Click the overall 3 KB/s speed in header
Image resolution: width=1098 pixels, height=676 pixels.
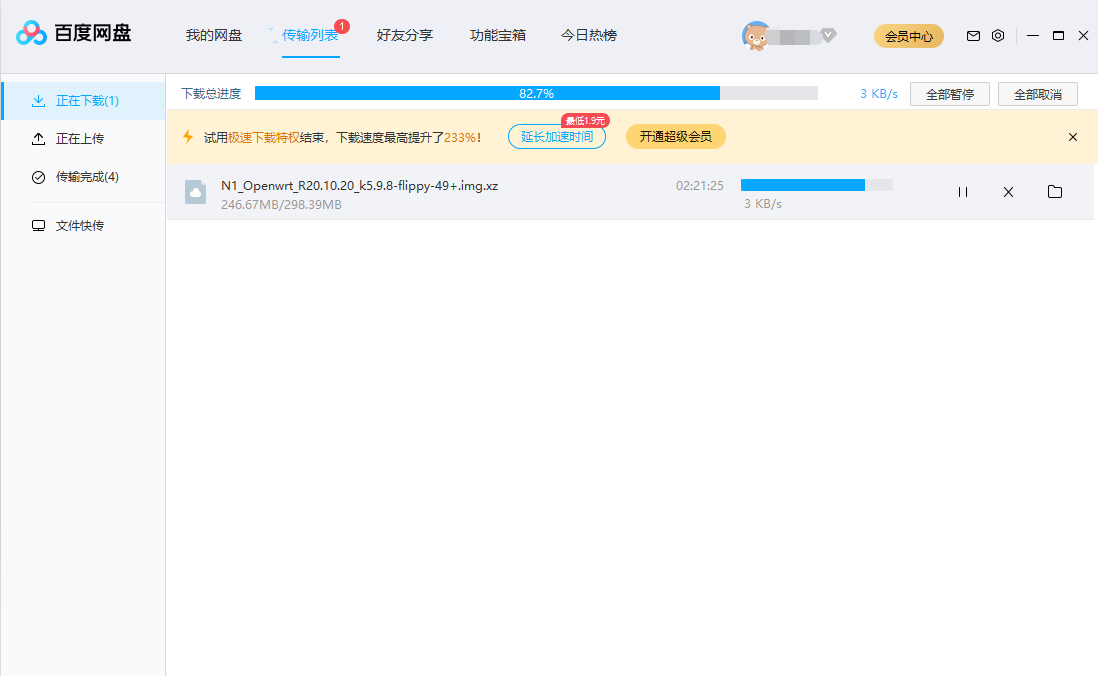(x=879, y=94)
